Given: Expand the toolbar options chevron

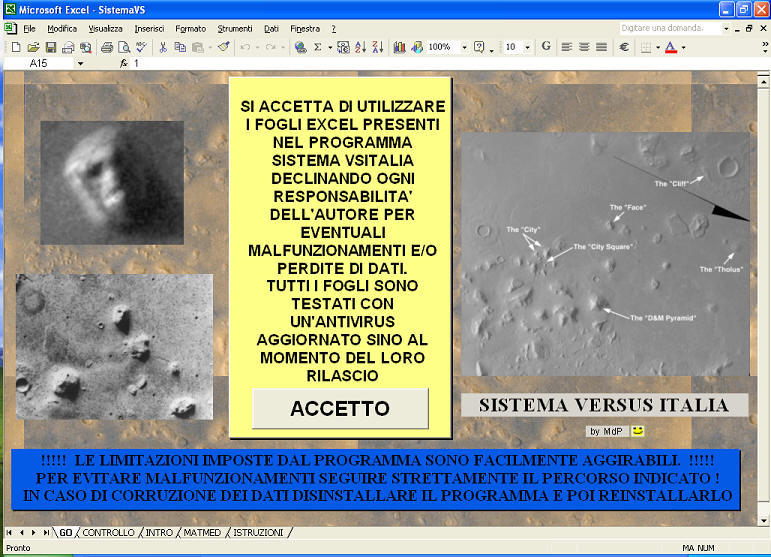Looking at the screenshot, I should (765, 47).
